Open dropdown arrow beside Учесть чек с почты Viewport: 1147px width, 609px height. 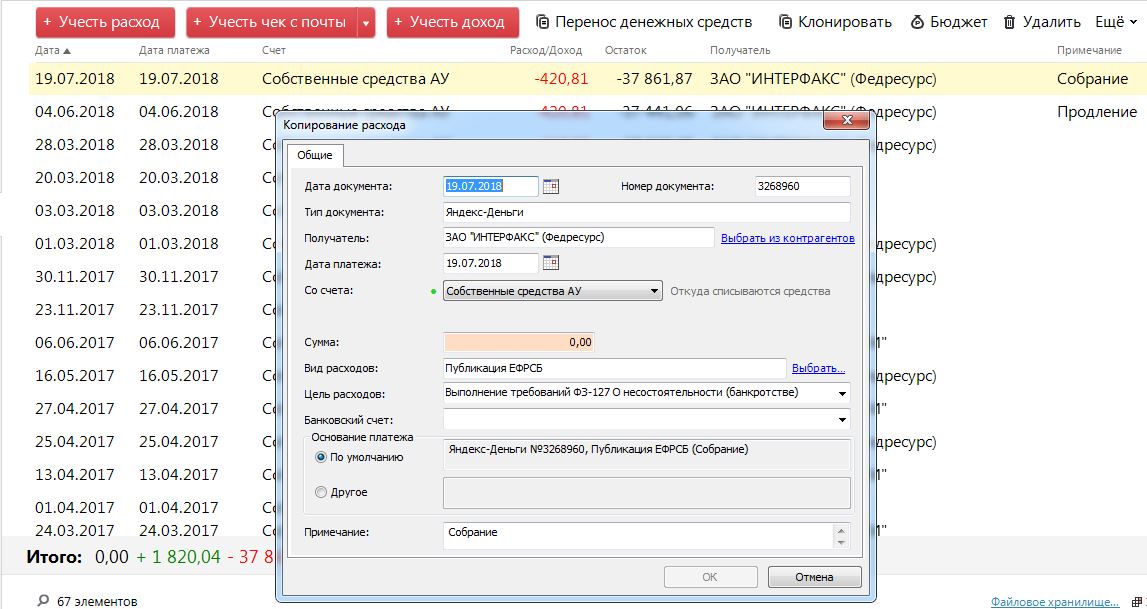tap(365, 22)
